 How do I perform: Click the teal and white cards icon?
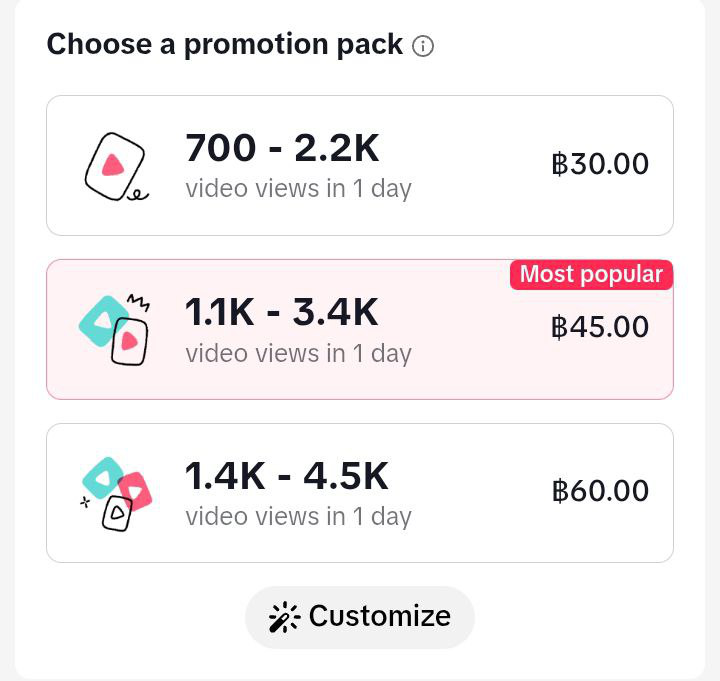pos(115,327)
